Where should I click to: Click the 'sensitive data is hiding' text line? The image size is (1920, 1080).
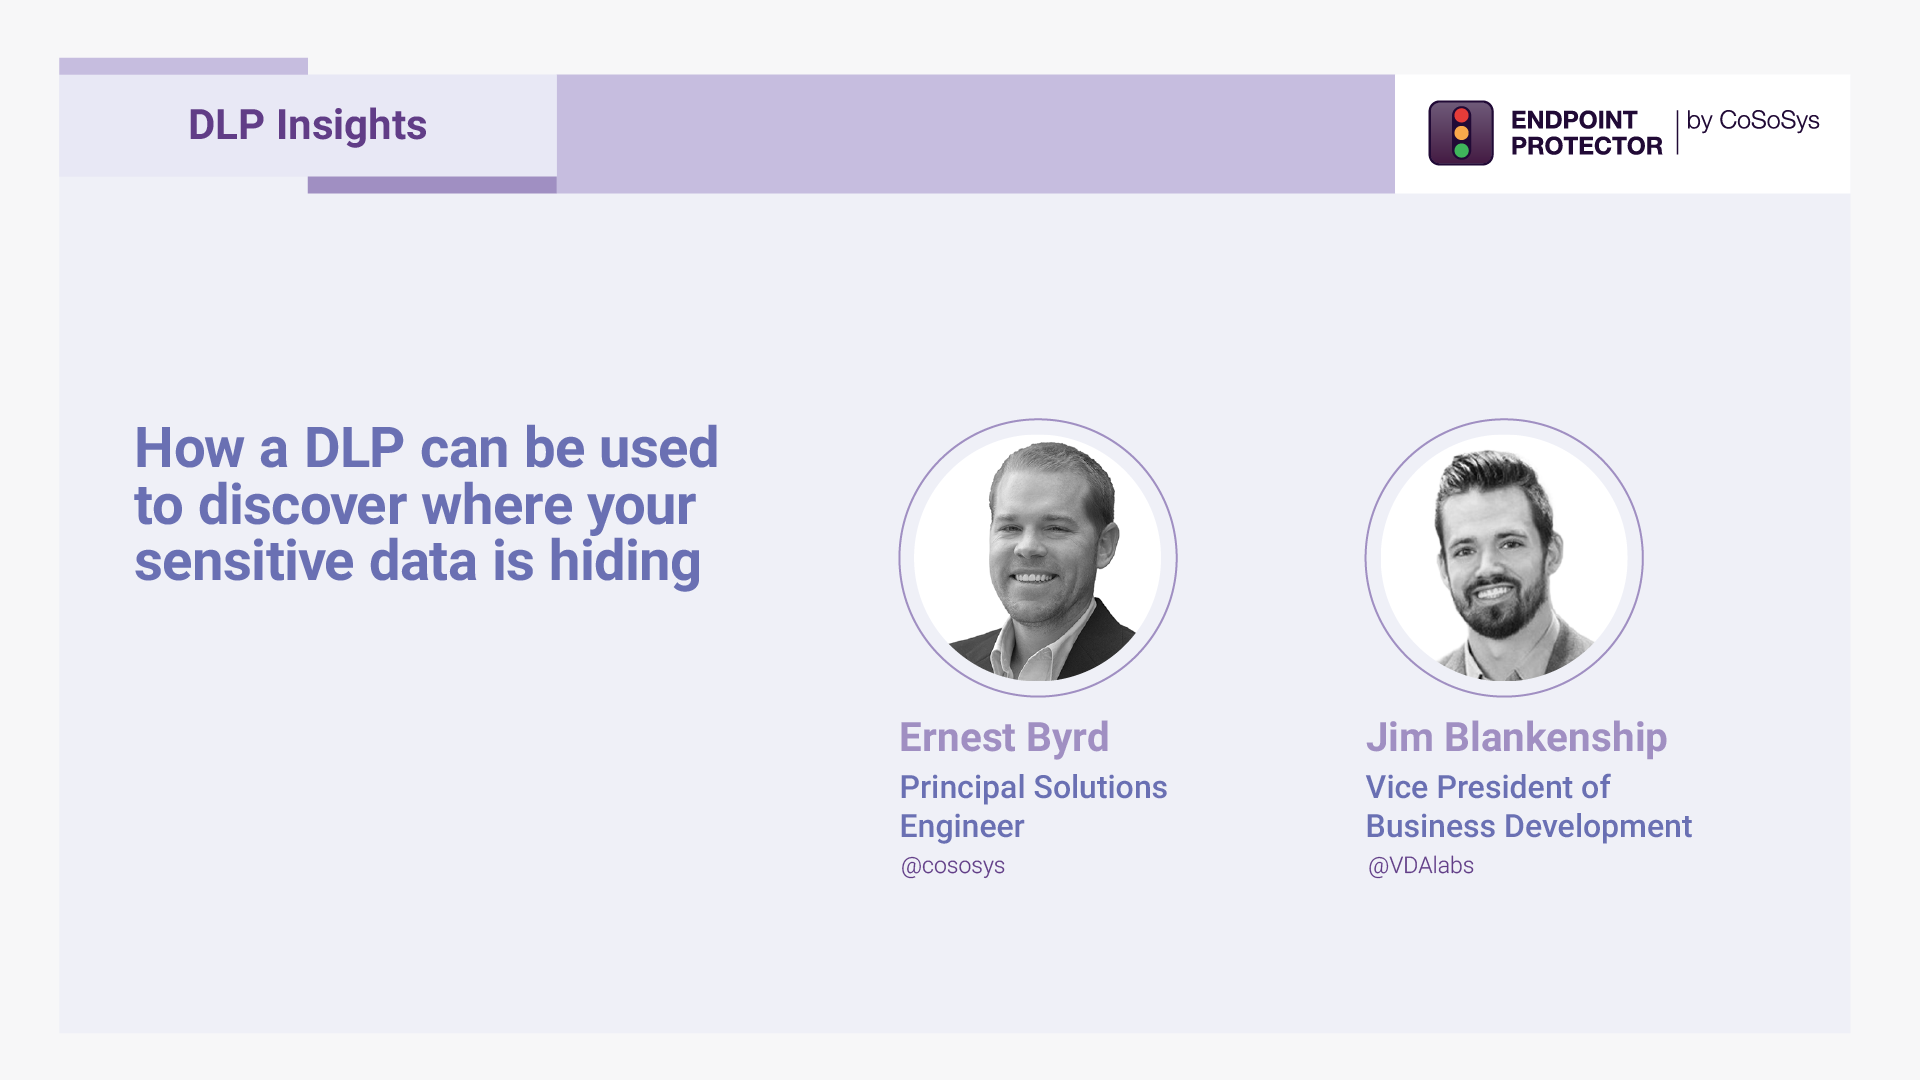click(x=417, y=562)
